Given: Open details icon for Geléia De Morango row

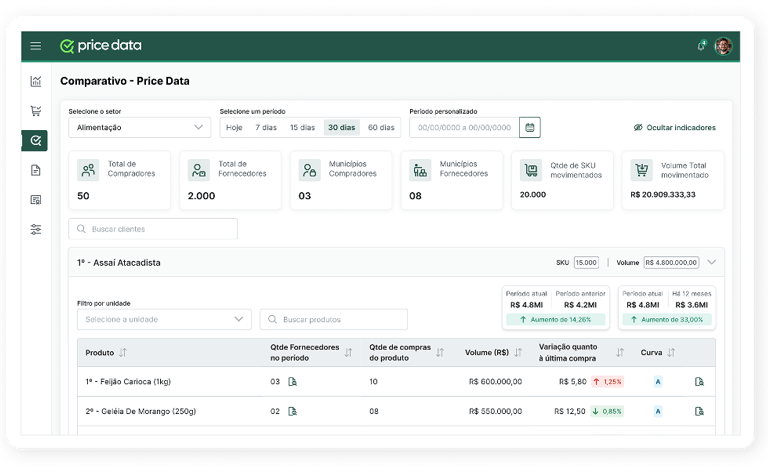Looking at the screenshot, I should [x=699, y=411].
